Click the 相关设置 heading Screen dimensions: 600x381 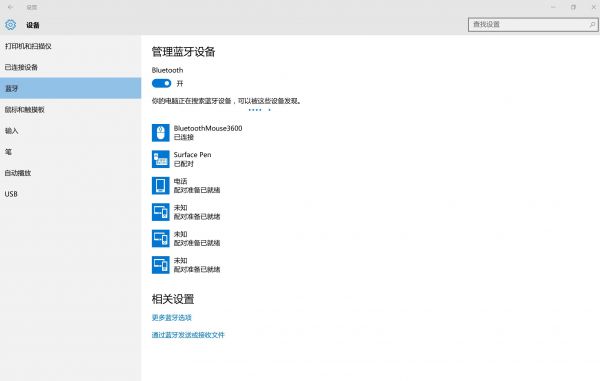173,299
